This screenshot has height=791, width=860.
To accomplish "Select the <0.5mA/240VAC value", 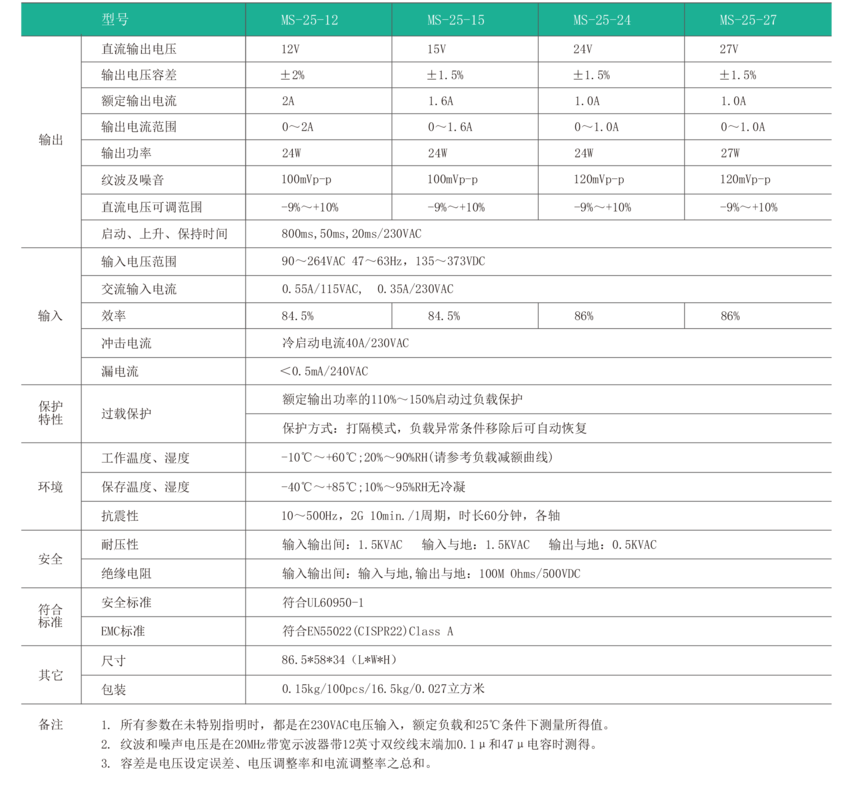I will click(x=324, y=371).
